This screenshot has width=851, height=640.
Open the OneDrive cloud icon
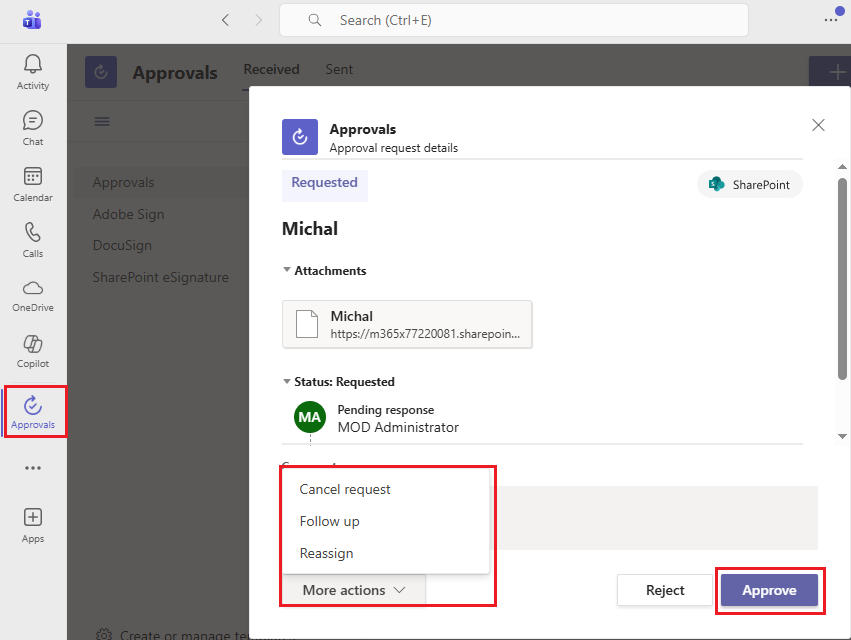[x=33, y=294]
